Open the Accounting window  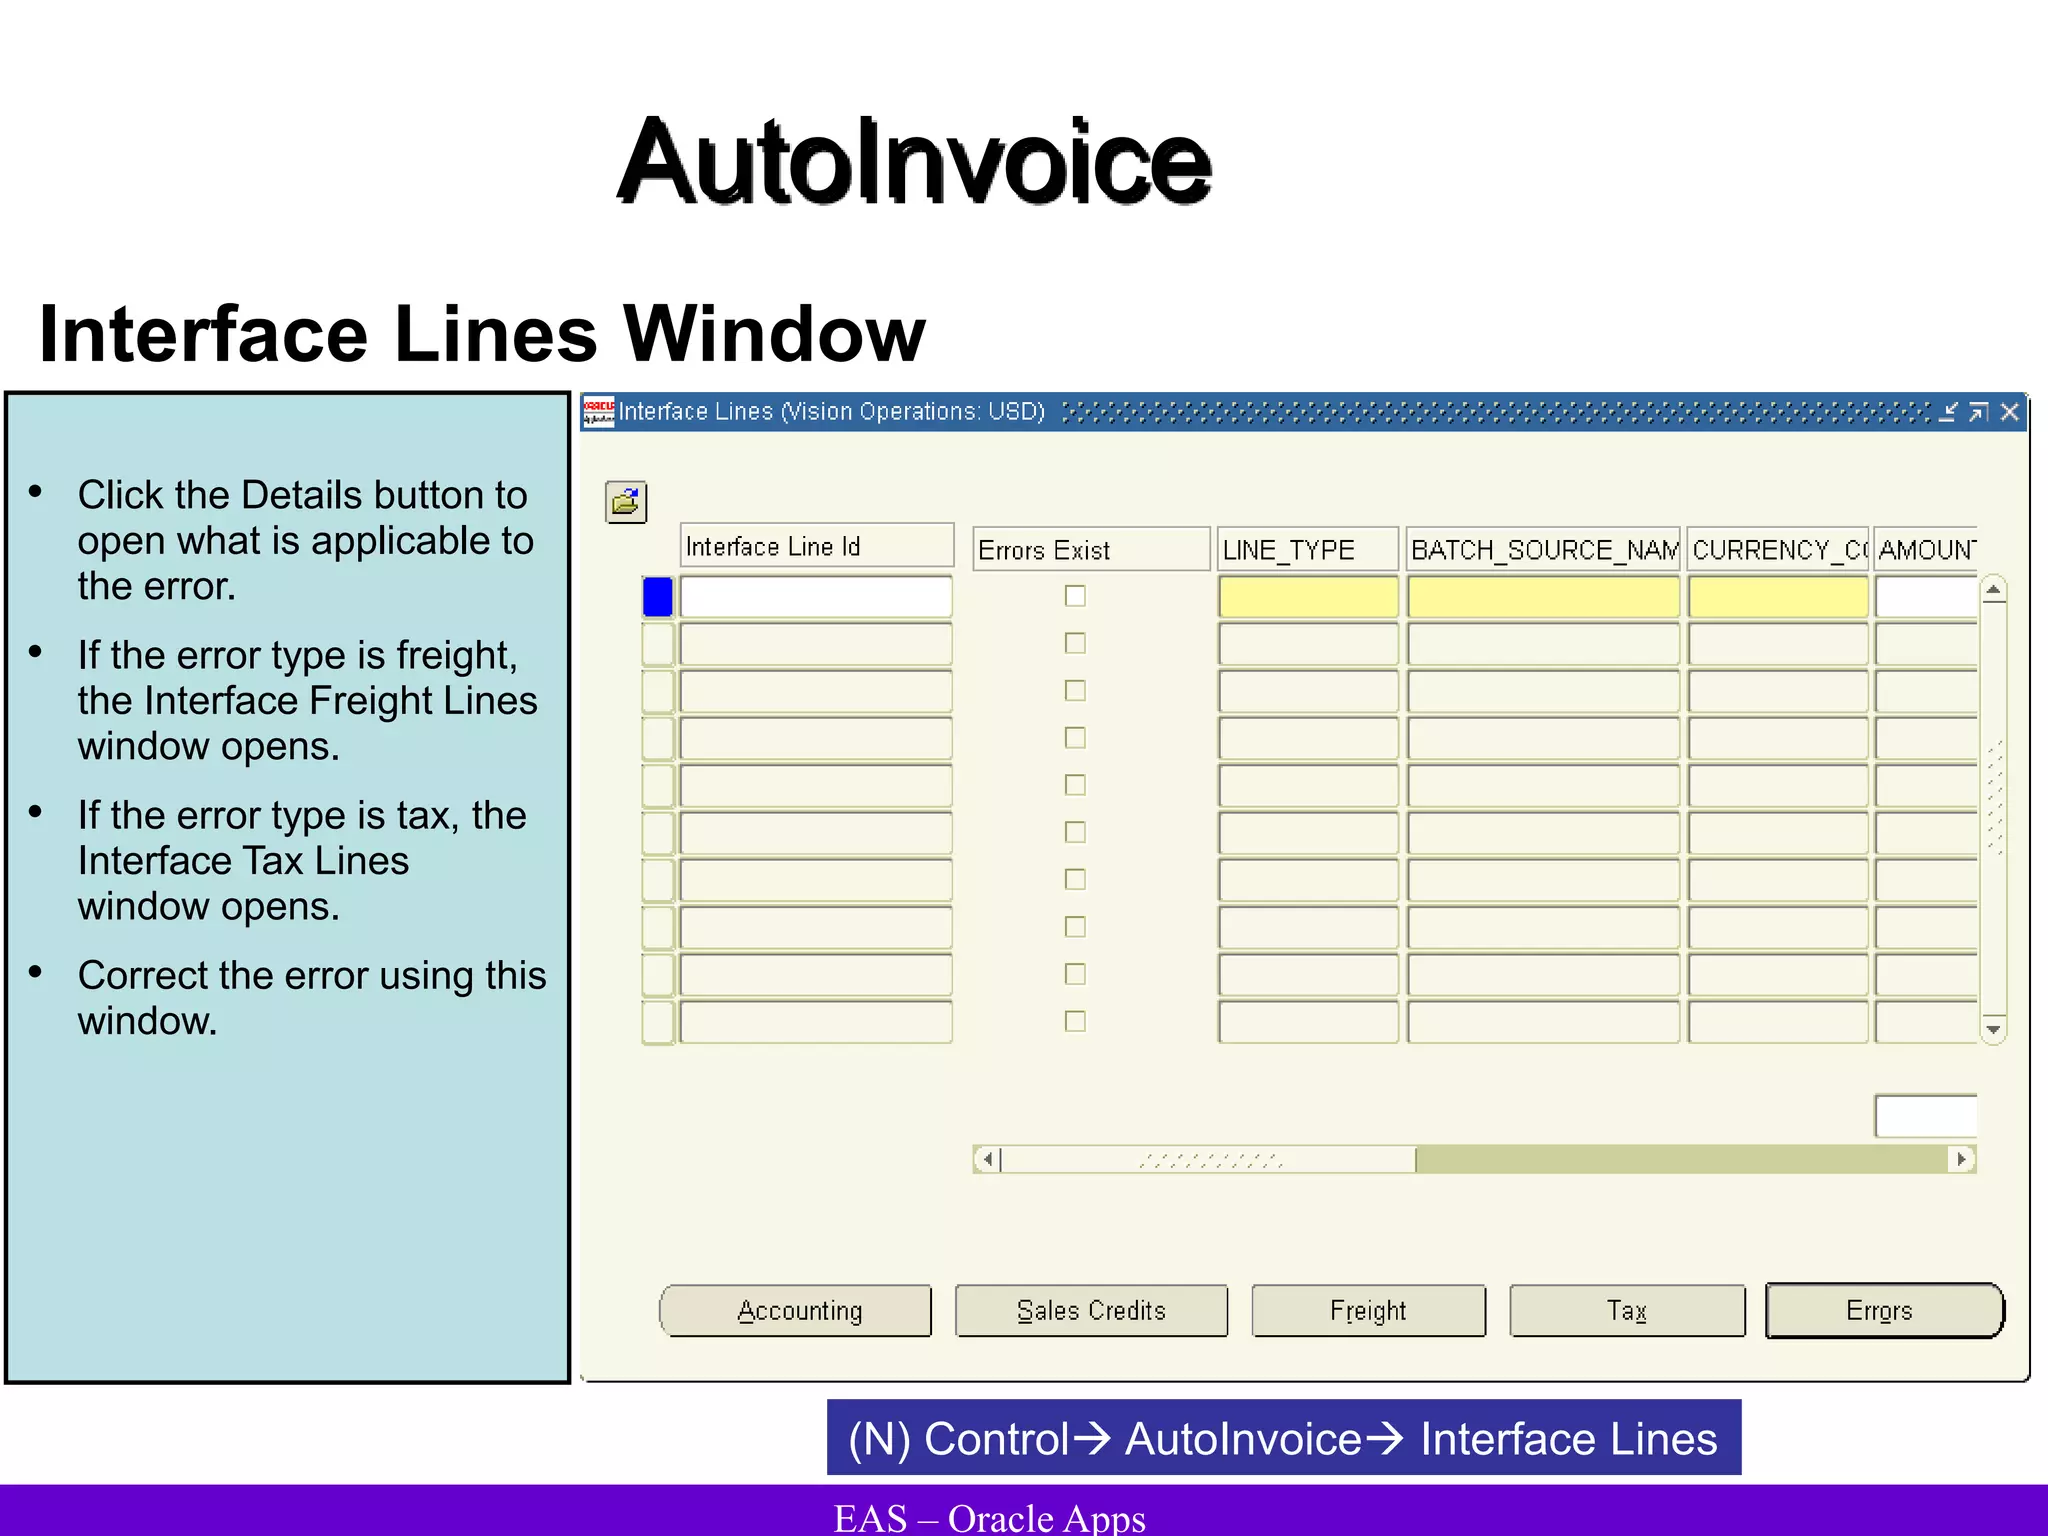[796, 1310]
